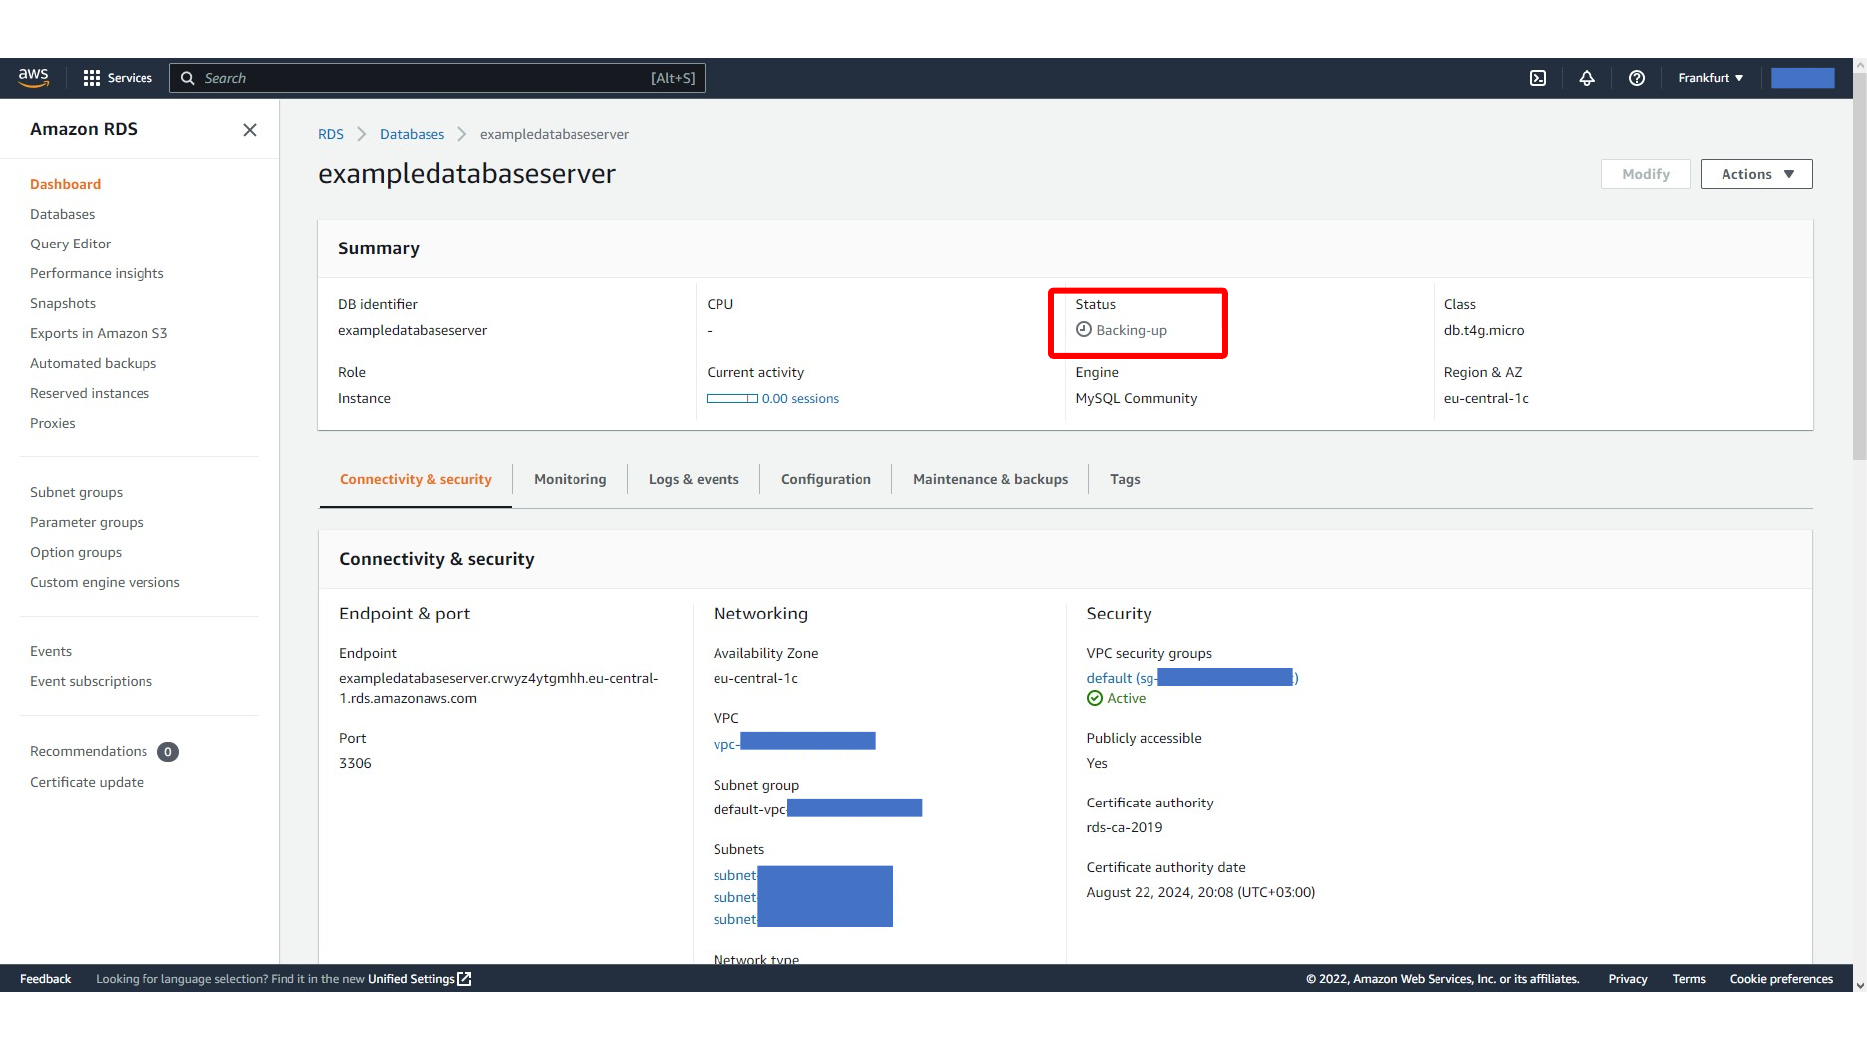
Task: Open Query Editor in the sidebar
Action: (x=71, y=244)
